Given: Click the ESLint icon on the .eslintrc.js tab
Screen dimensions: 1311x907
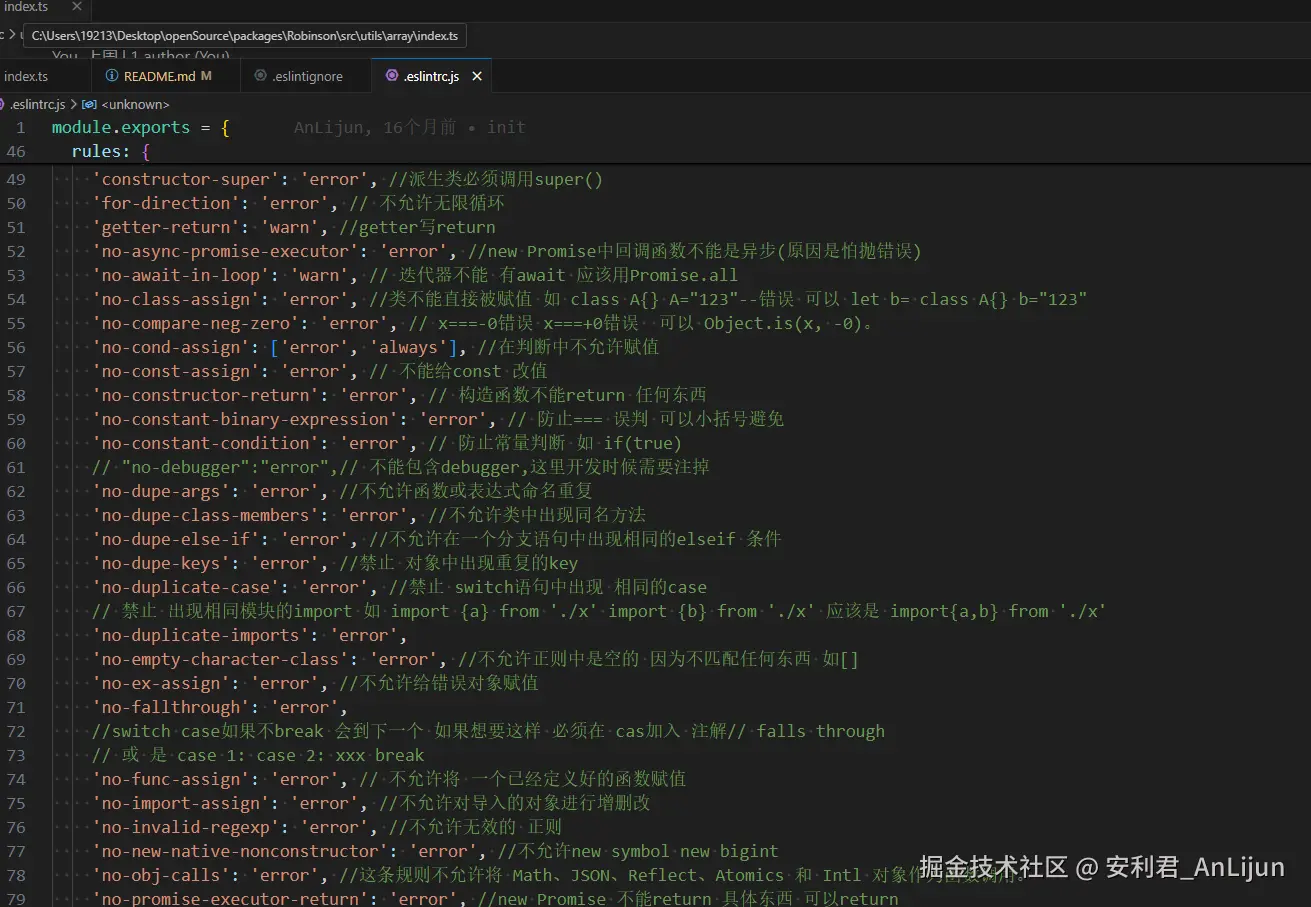Looking at the screenshot, I should point(392,76).
